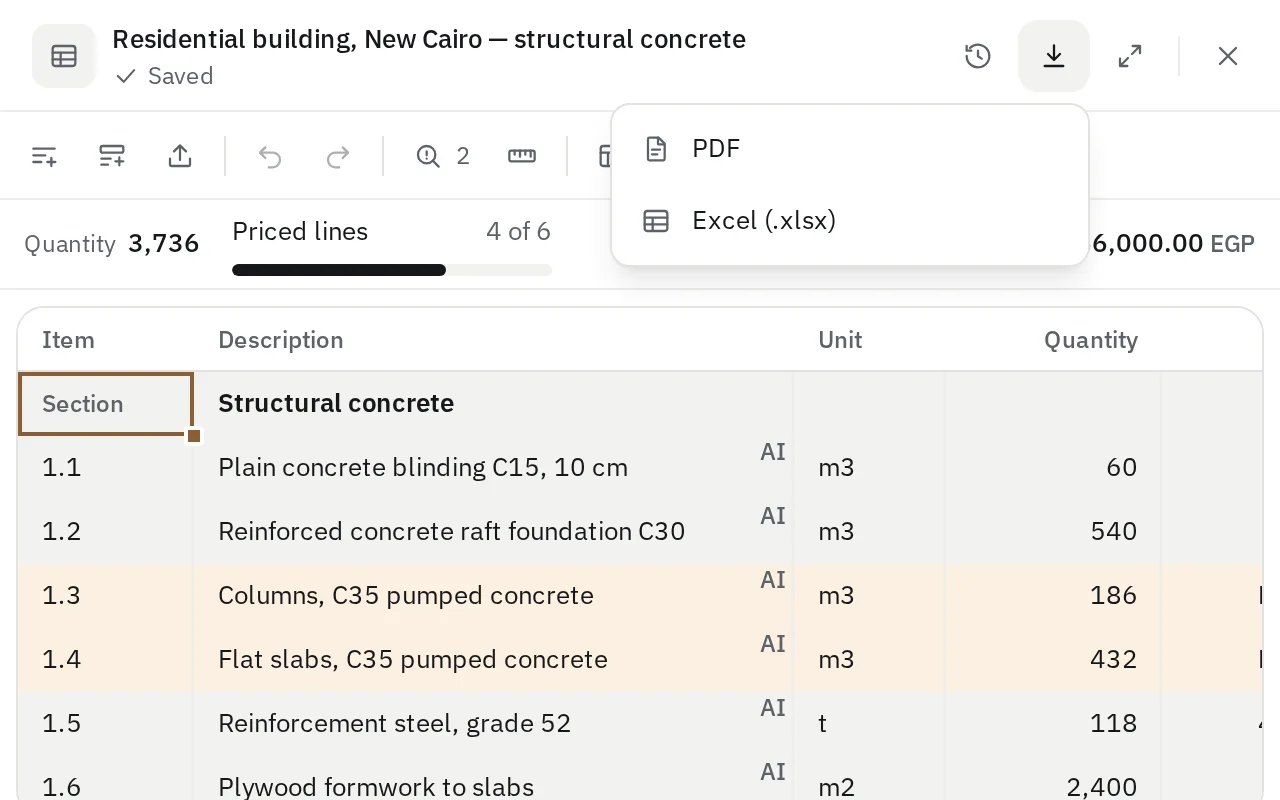The width and height of the screenshot is (1280, 800).
Task: Click AI badge on Reinforcement steel row
Action: click(x=773, y=708)
